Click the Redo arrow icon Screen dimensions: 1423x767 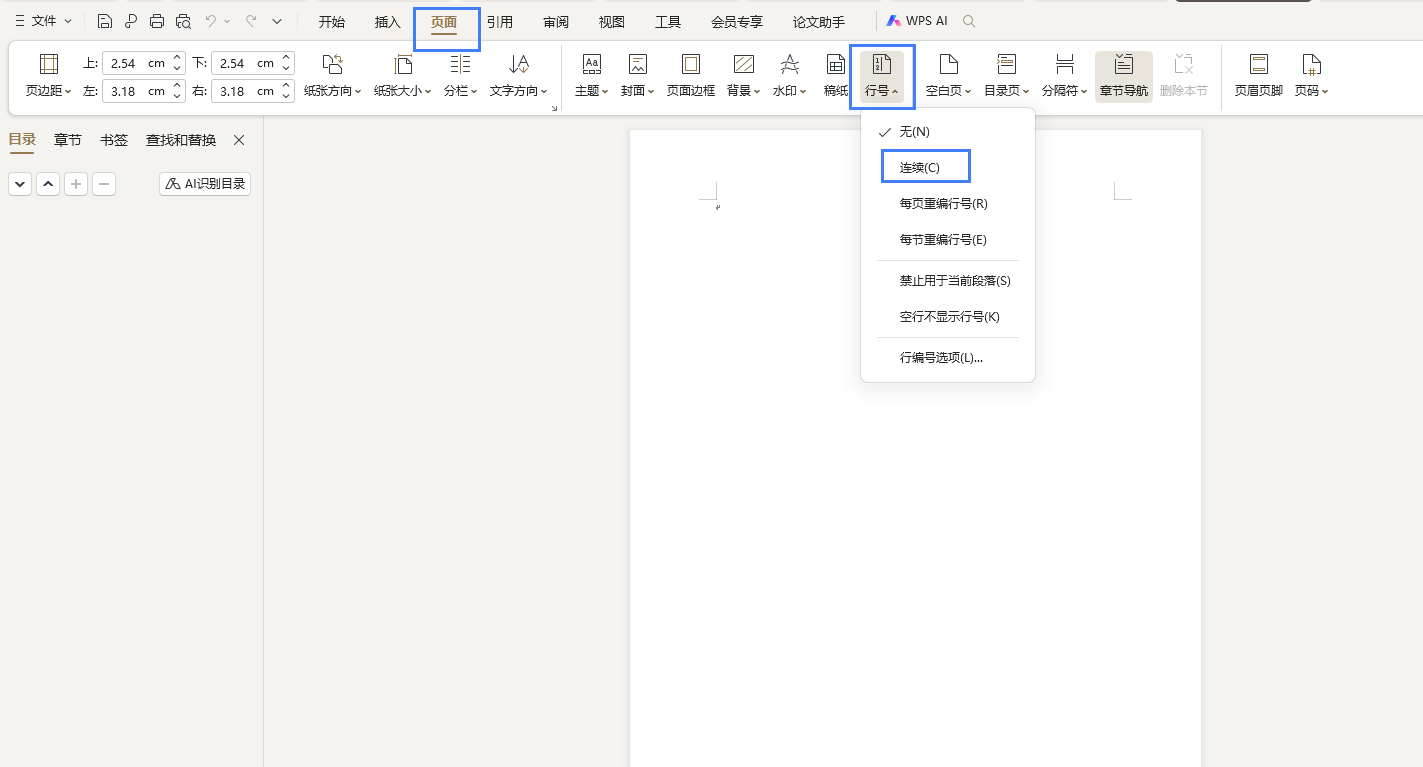(251, 21)
